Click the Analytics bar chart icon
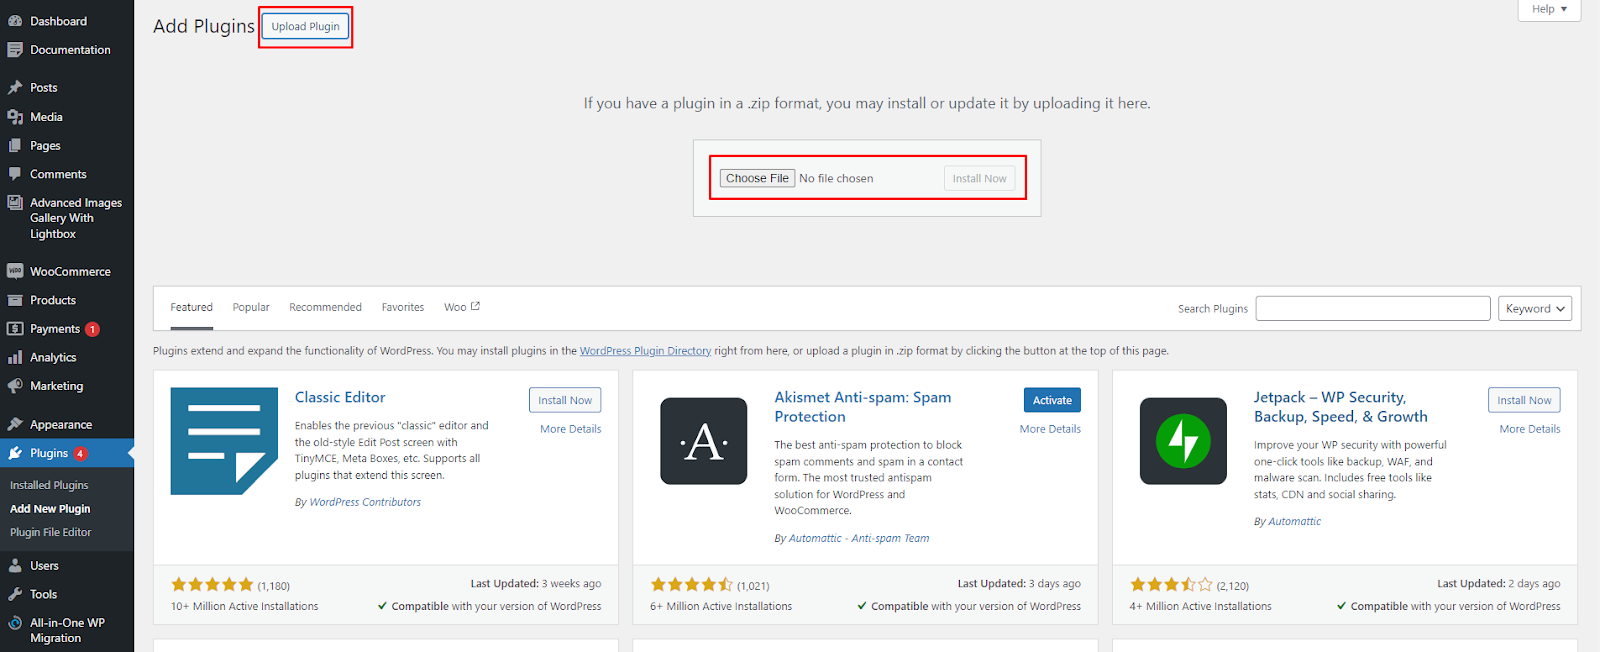Viewport: 1600px width, 652px height. click(x=15, y=357)
